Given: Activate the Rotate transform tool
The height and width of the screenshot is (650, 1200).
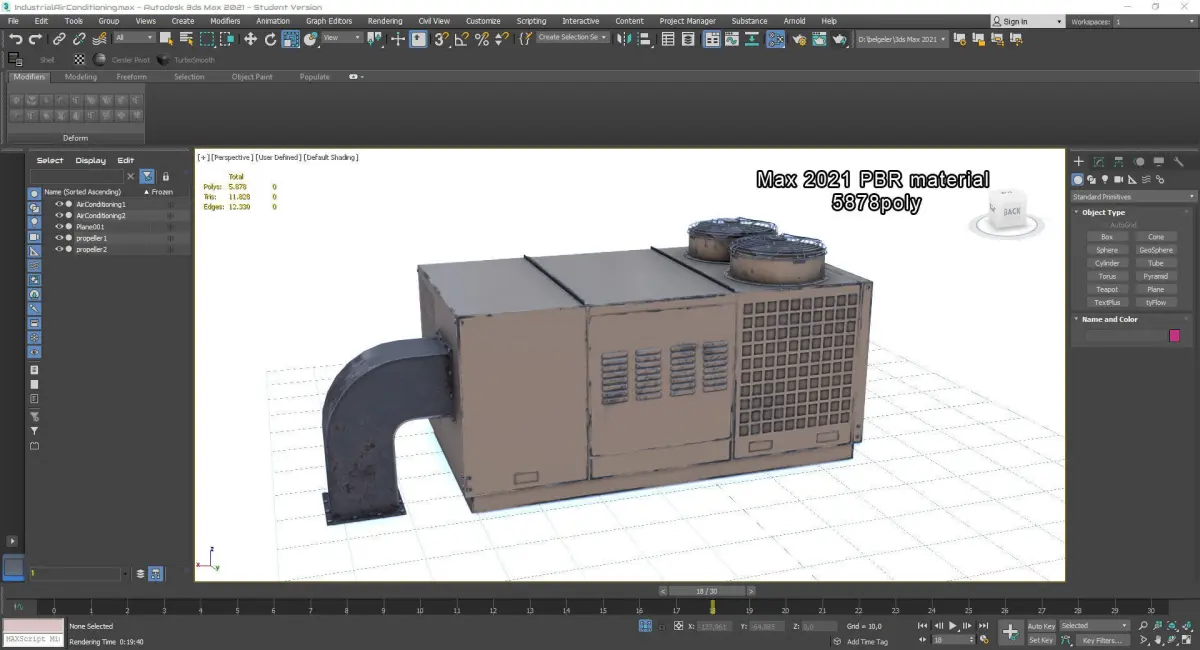Looking at the screenshot, I should (x=270, y=39).
